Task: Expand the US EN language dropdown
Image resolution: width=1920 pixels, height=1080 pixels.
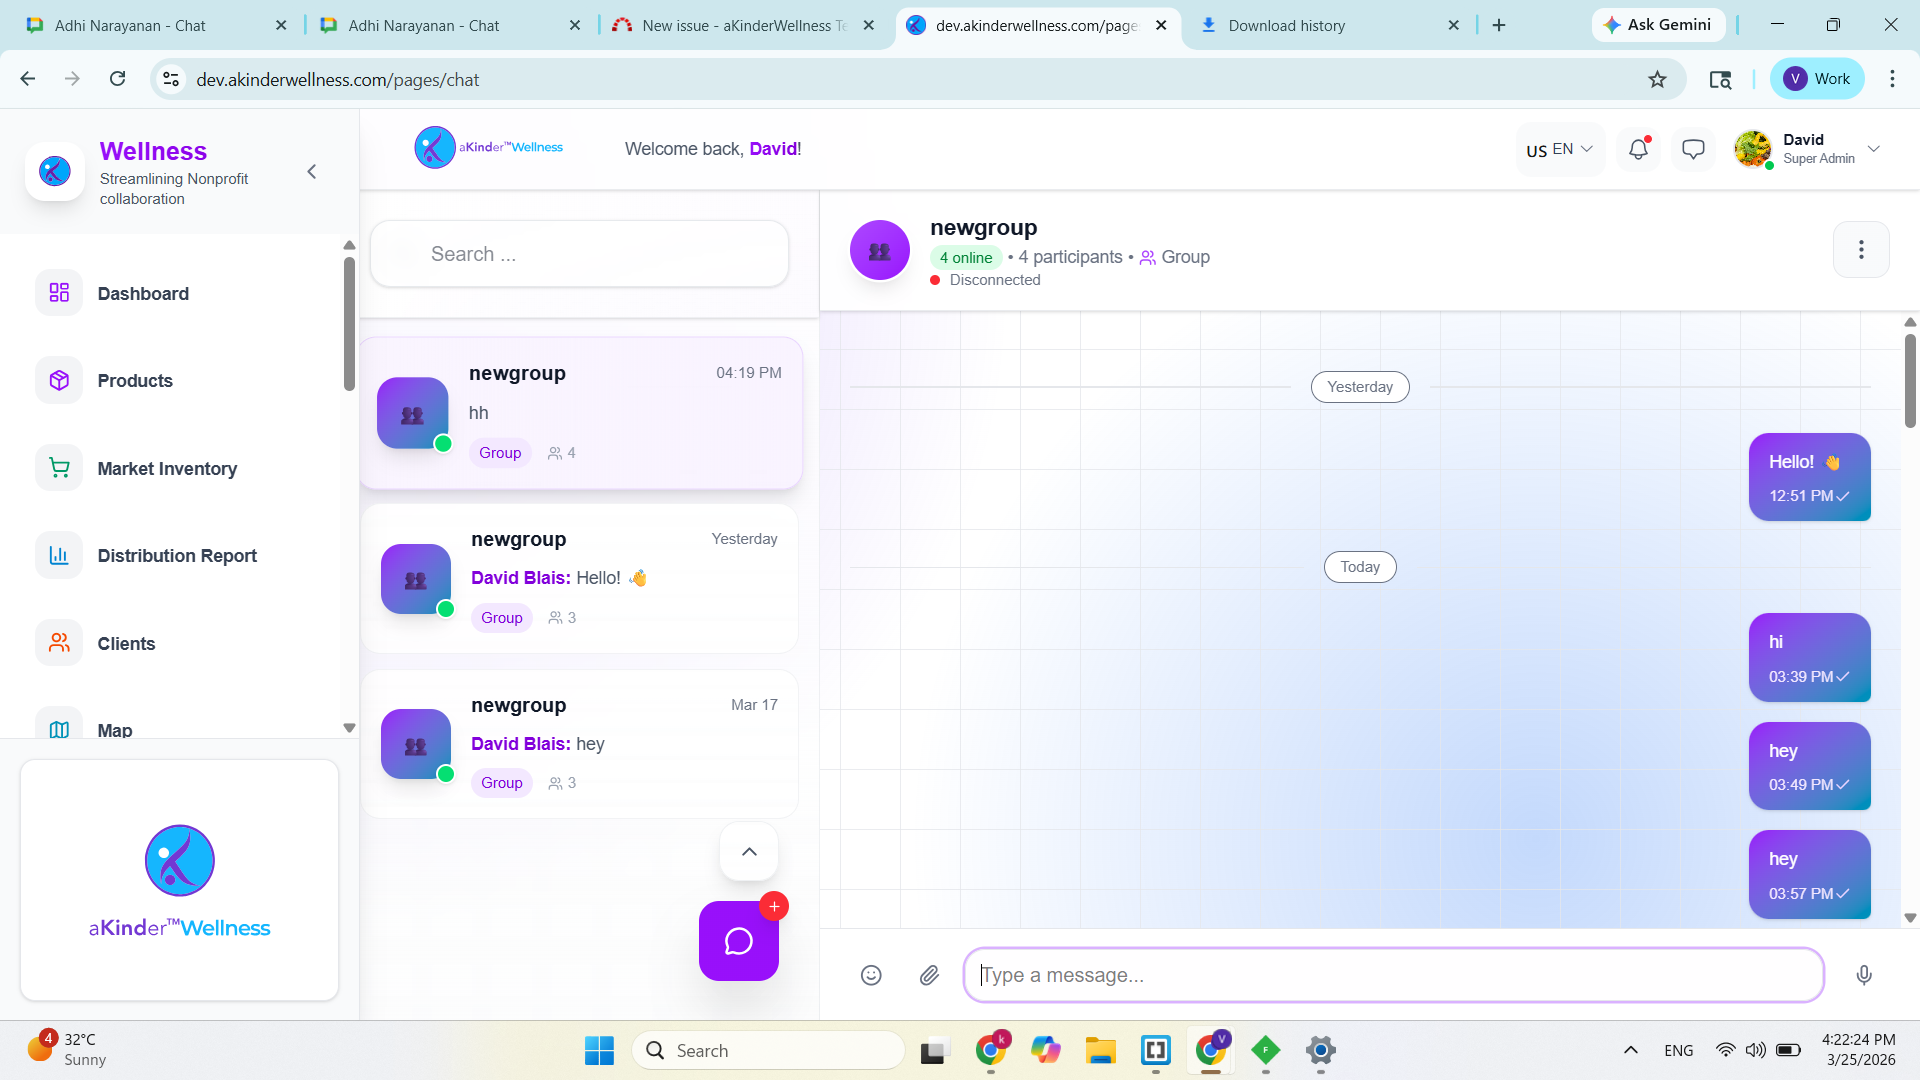Action: point(1559,150)
